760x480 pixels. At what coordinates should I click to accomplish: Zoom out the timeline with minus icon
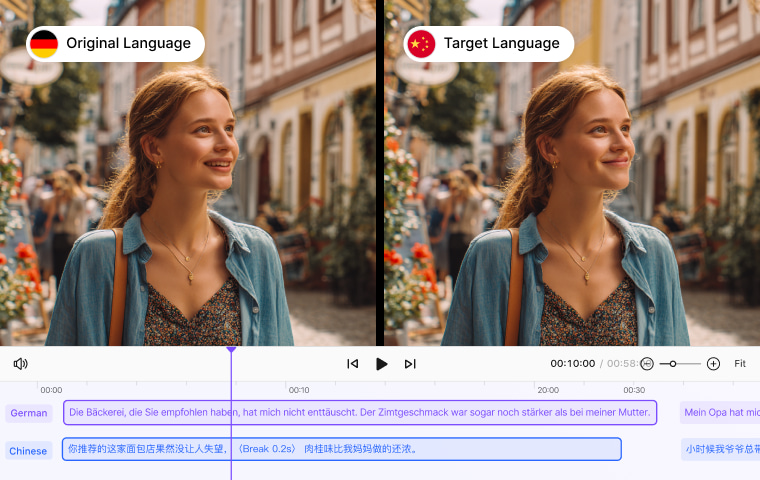click(x=647, y=364)
